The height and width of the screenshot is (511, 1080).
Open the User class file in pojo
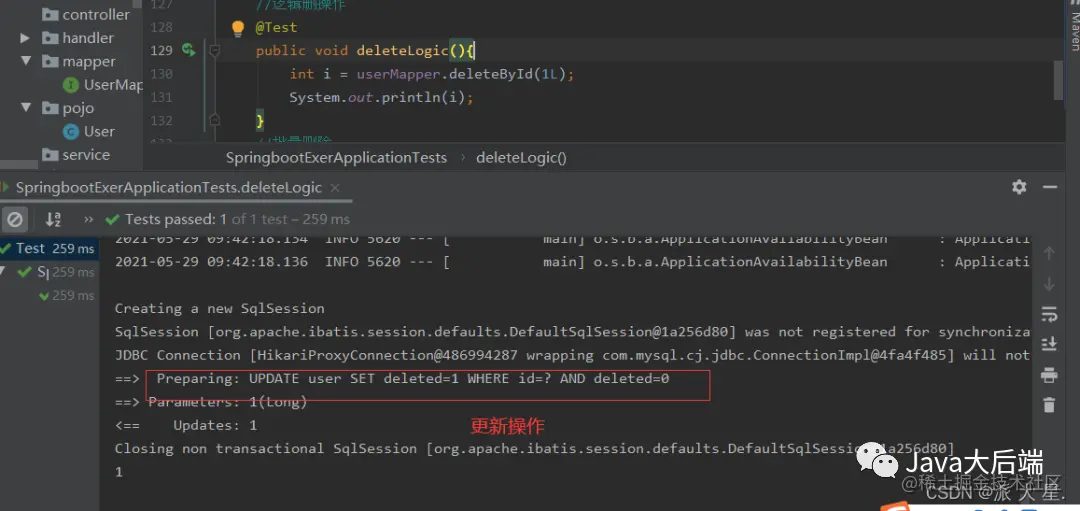pyautogui.click(x=89, y=132)
